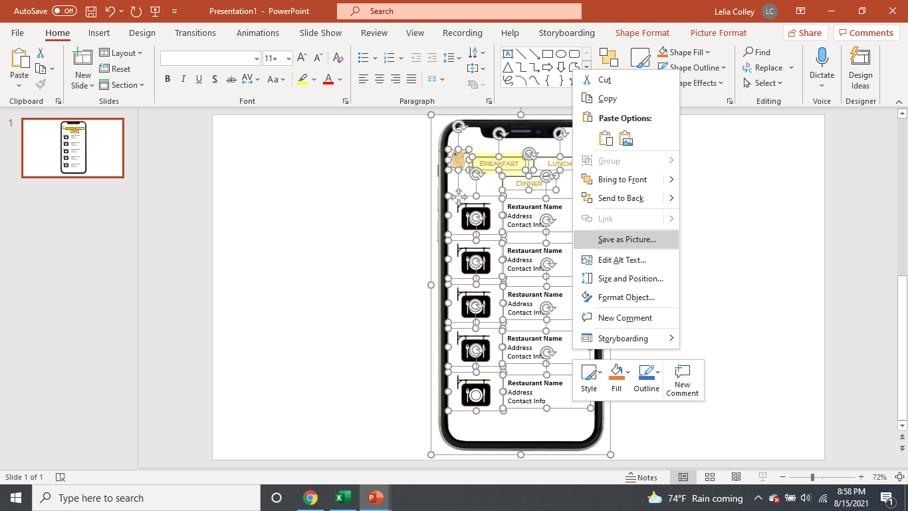The height and width of the screenshot is (511, 908).
Task: Toggle the AutoSave switch
Action: [64, 11]
